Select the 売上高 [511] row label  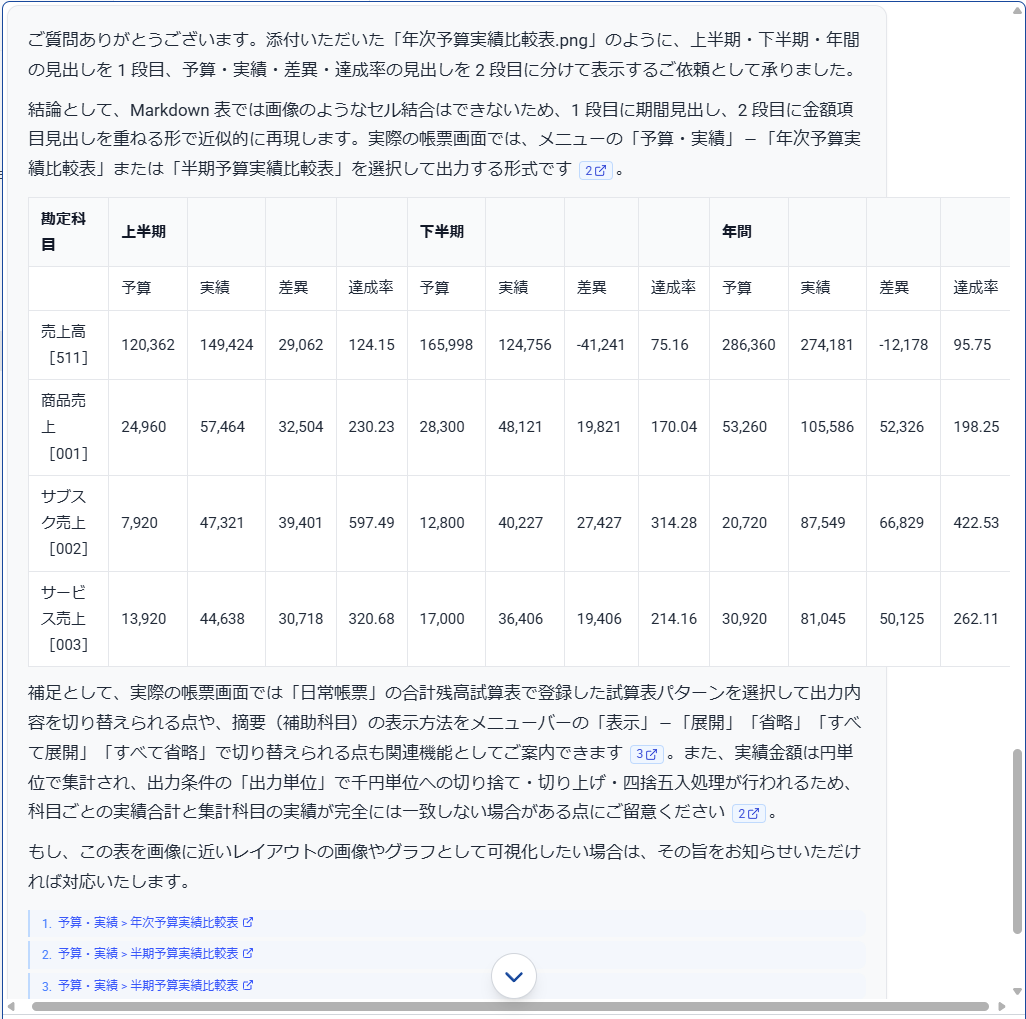[x=69, y=345]
